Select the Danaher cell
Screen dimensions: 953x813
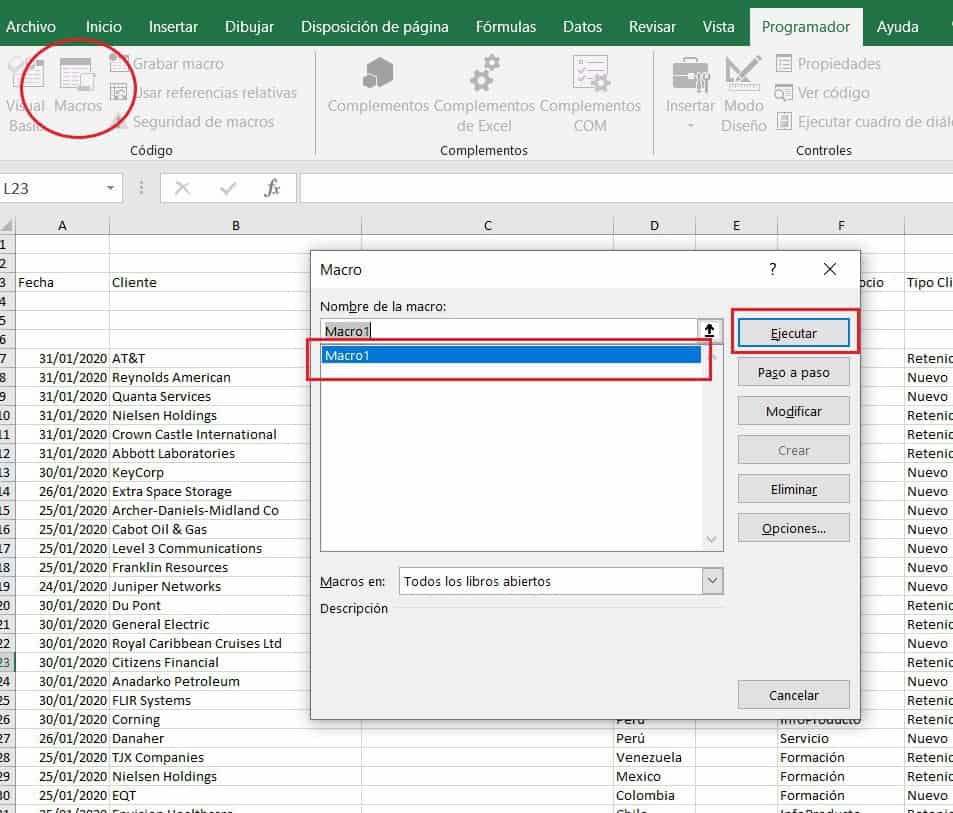(x=236, y=738)
